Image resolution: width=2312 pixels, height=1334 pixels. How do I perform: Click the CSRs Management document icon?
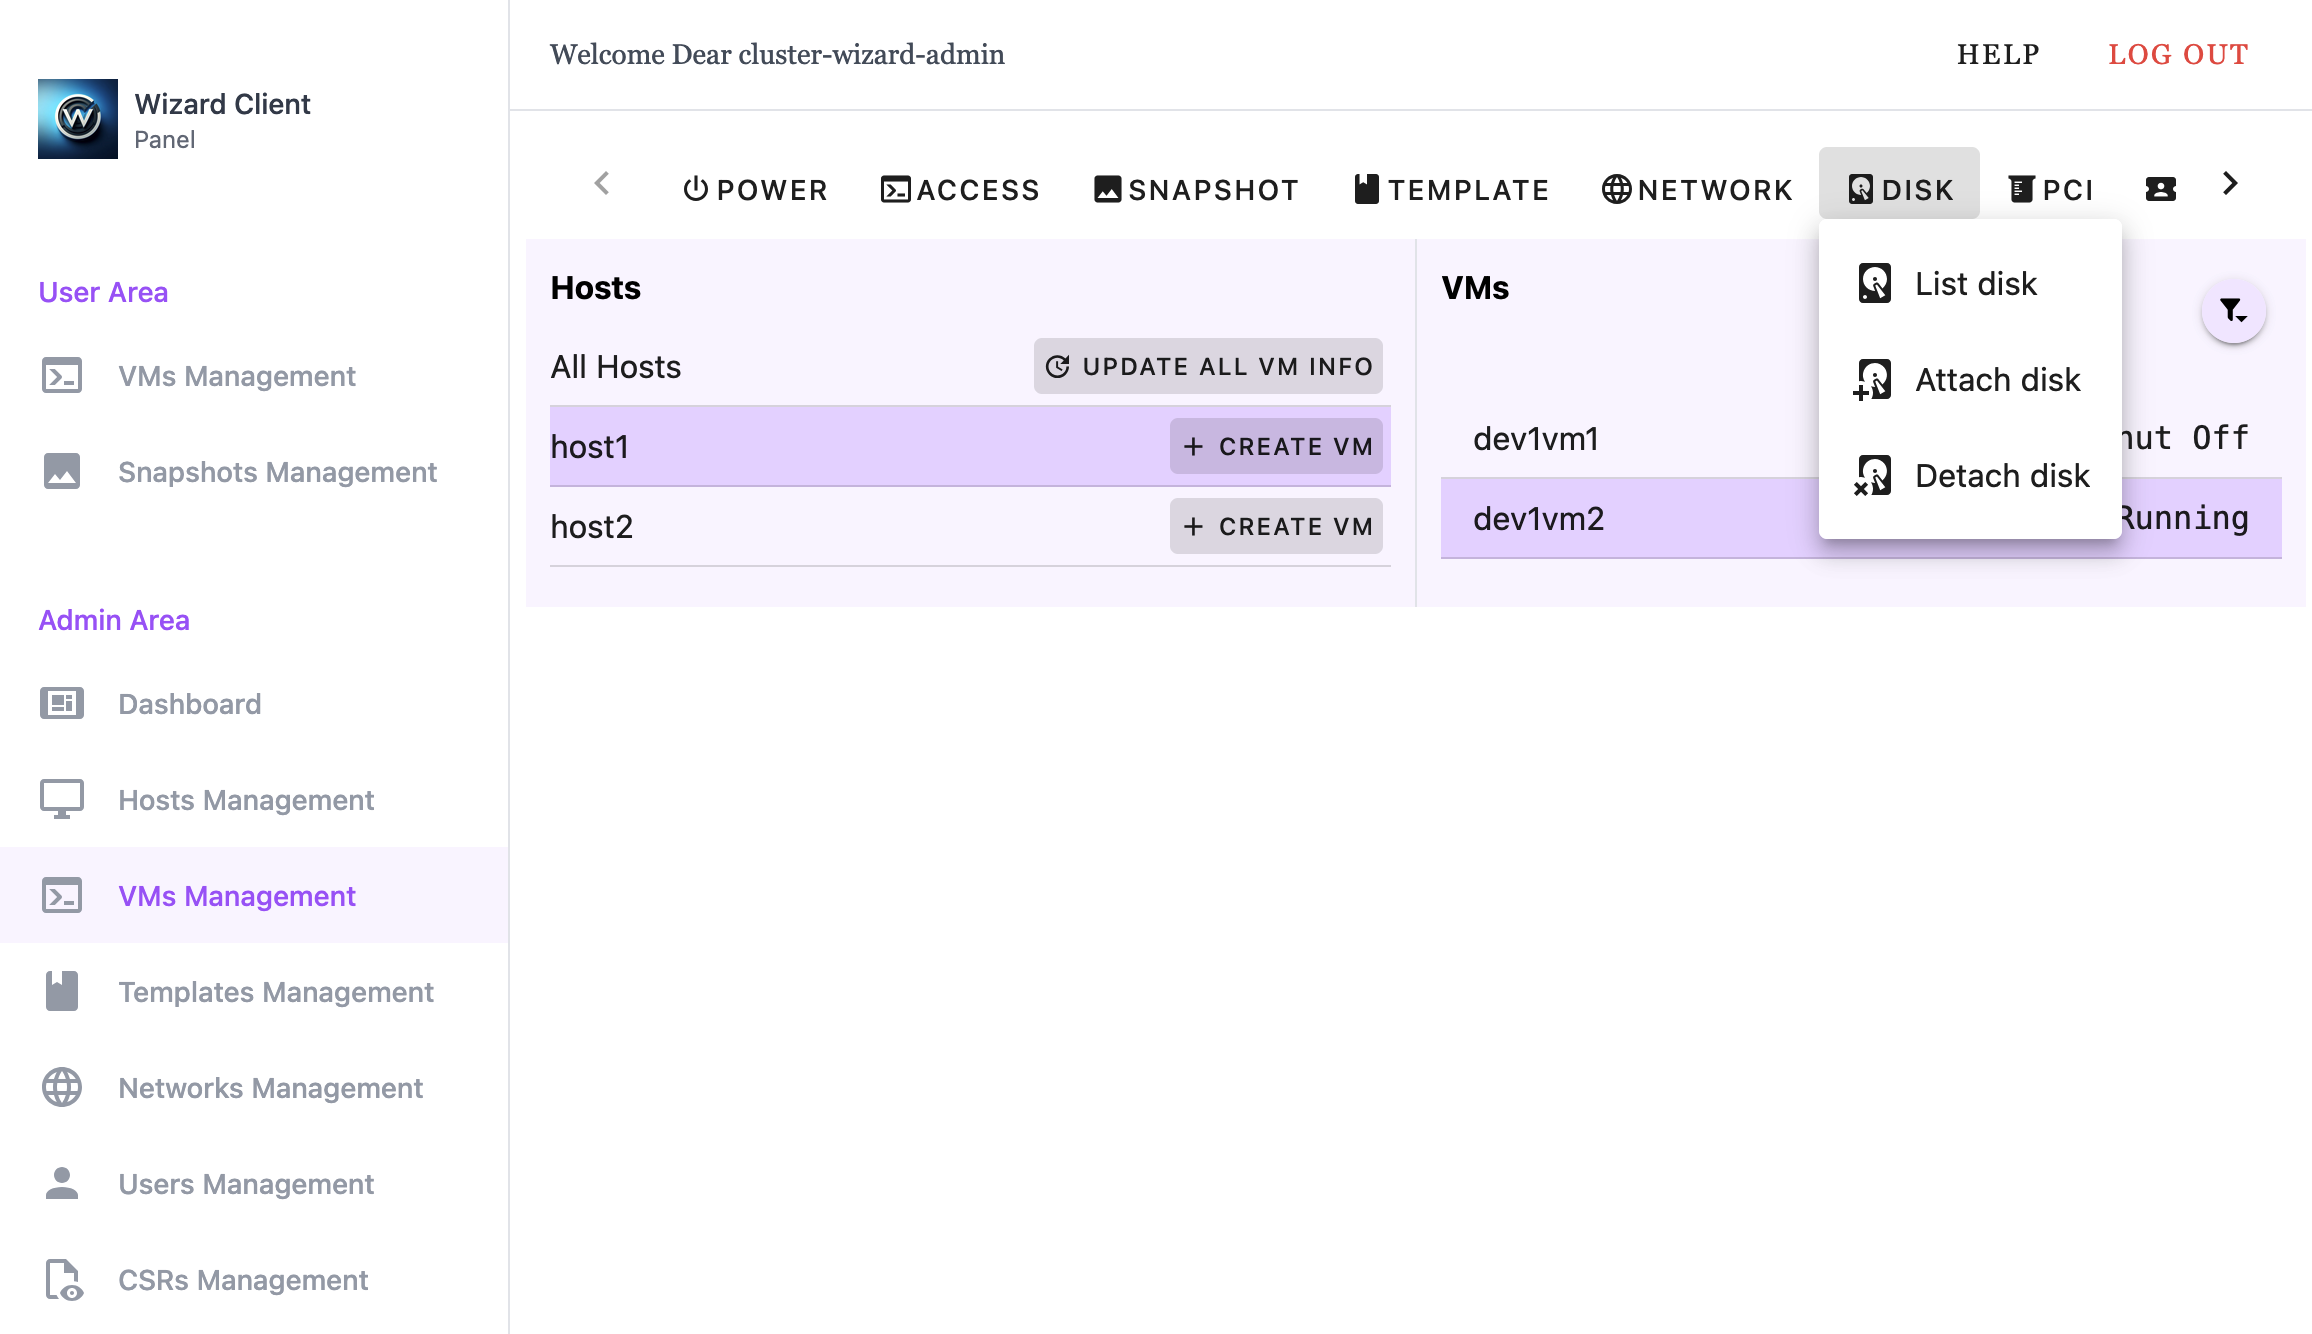[x=62, y=1280]
